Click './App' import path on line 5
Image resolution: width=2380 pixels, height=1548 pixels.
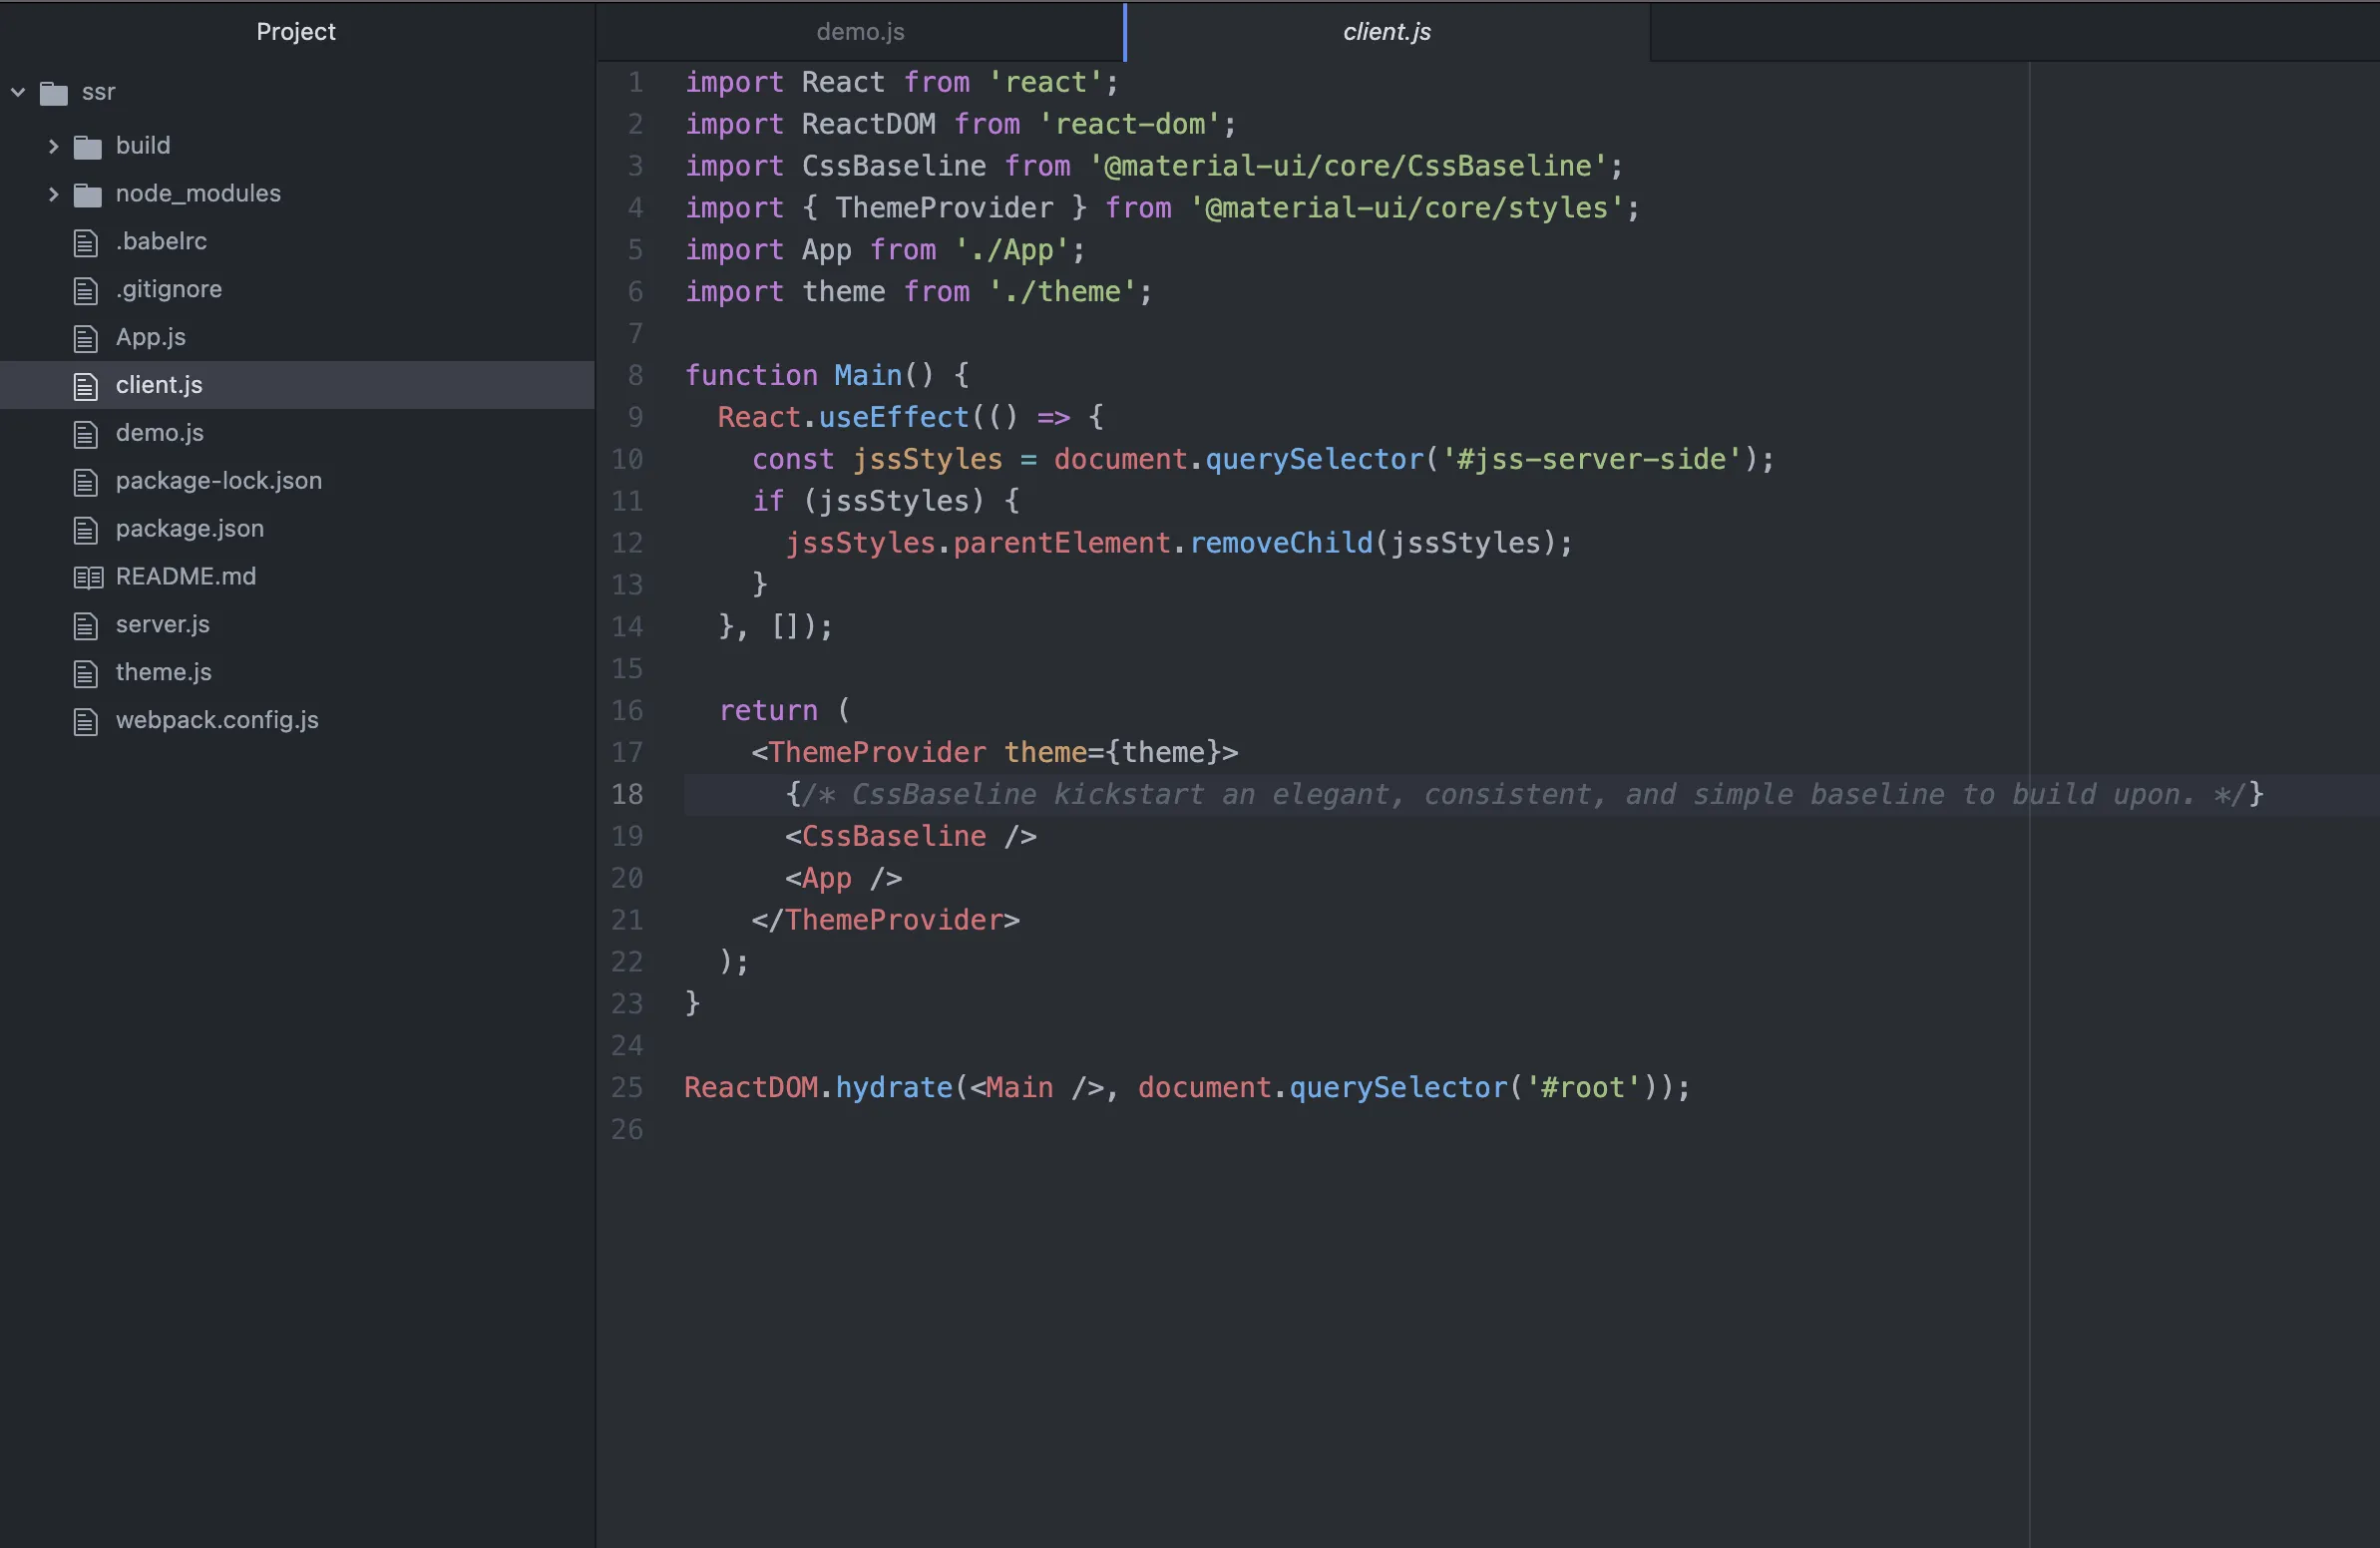tap(1011, 250)
